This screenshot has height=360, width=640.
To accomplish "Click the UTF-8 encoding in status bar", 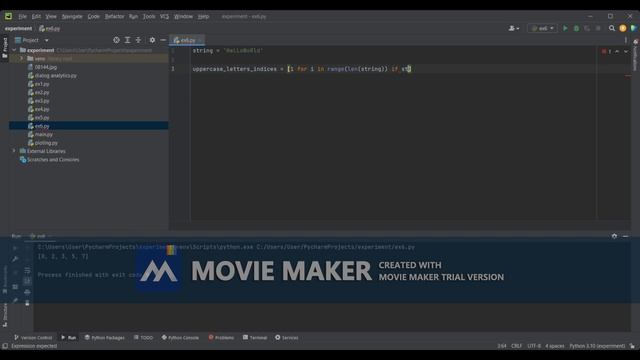I will pyautogui.click(x=534, y=346).
